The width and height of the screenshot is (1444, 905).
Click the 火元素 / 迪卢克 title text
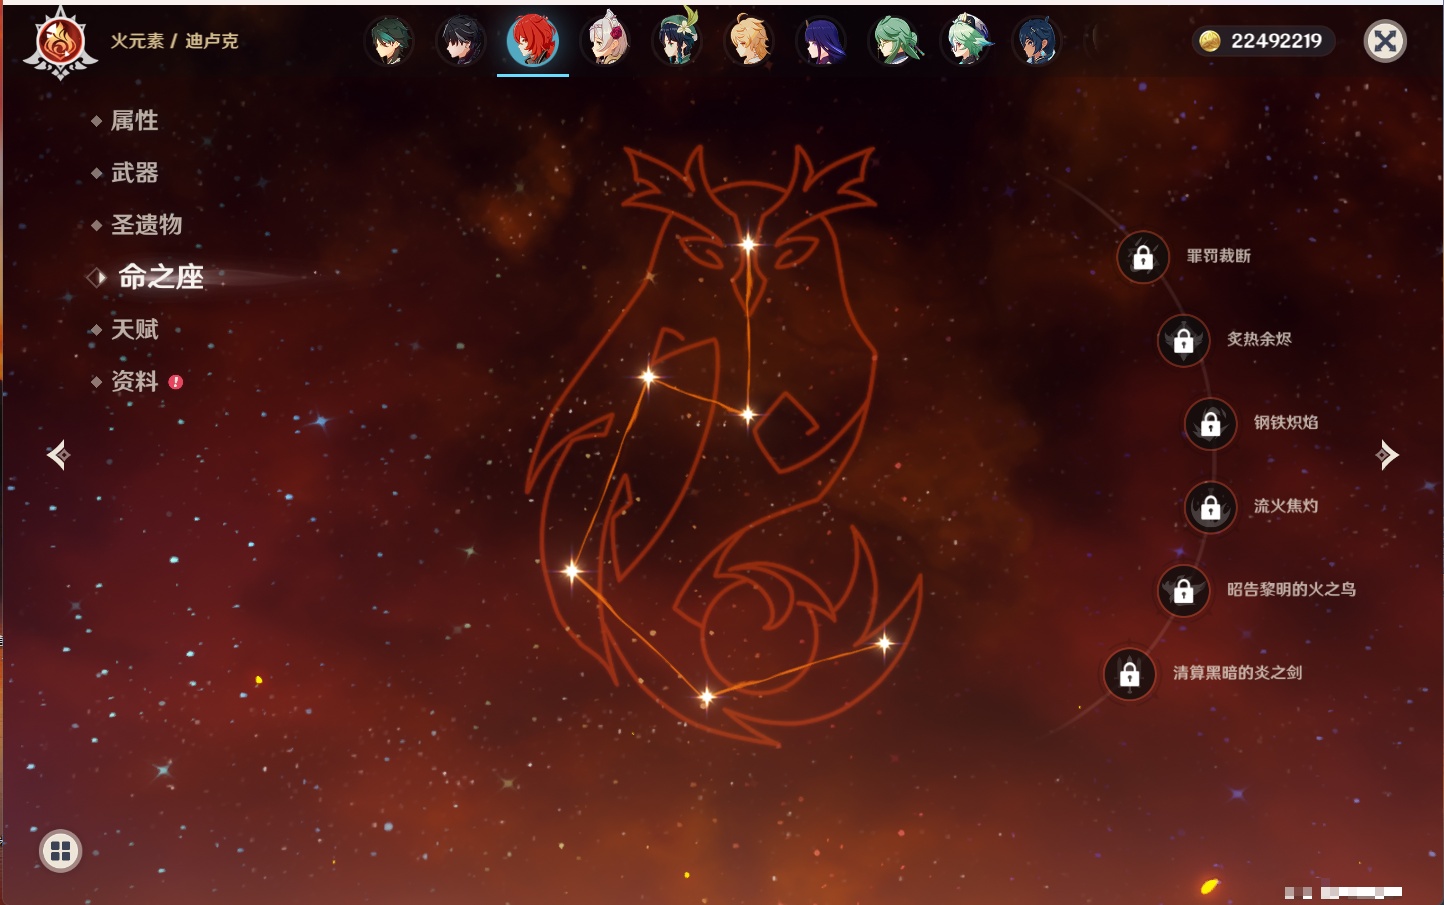coord(174,41)
